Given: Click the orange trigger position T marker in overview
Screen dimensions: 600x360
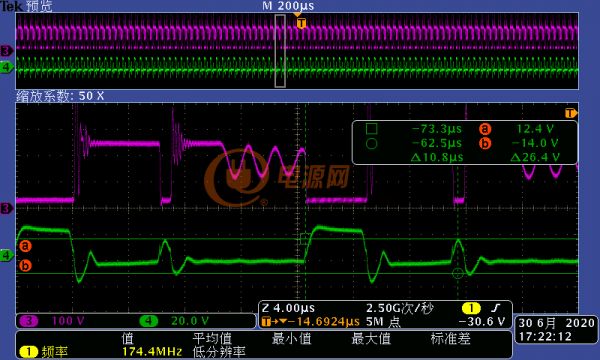Looking at the screenshot, I should coord(301,23).
